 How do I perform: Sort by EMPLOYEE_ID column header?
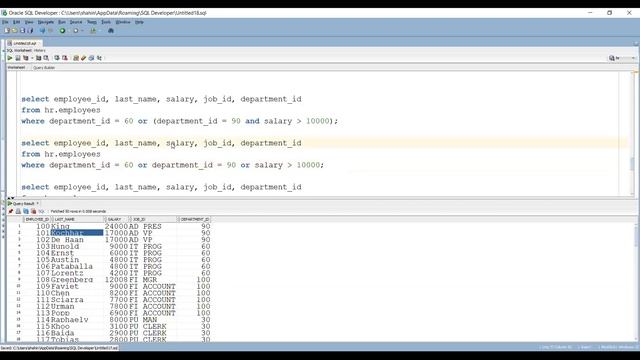point(37,220)
